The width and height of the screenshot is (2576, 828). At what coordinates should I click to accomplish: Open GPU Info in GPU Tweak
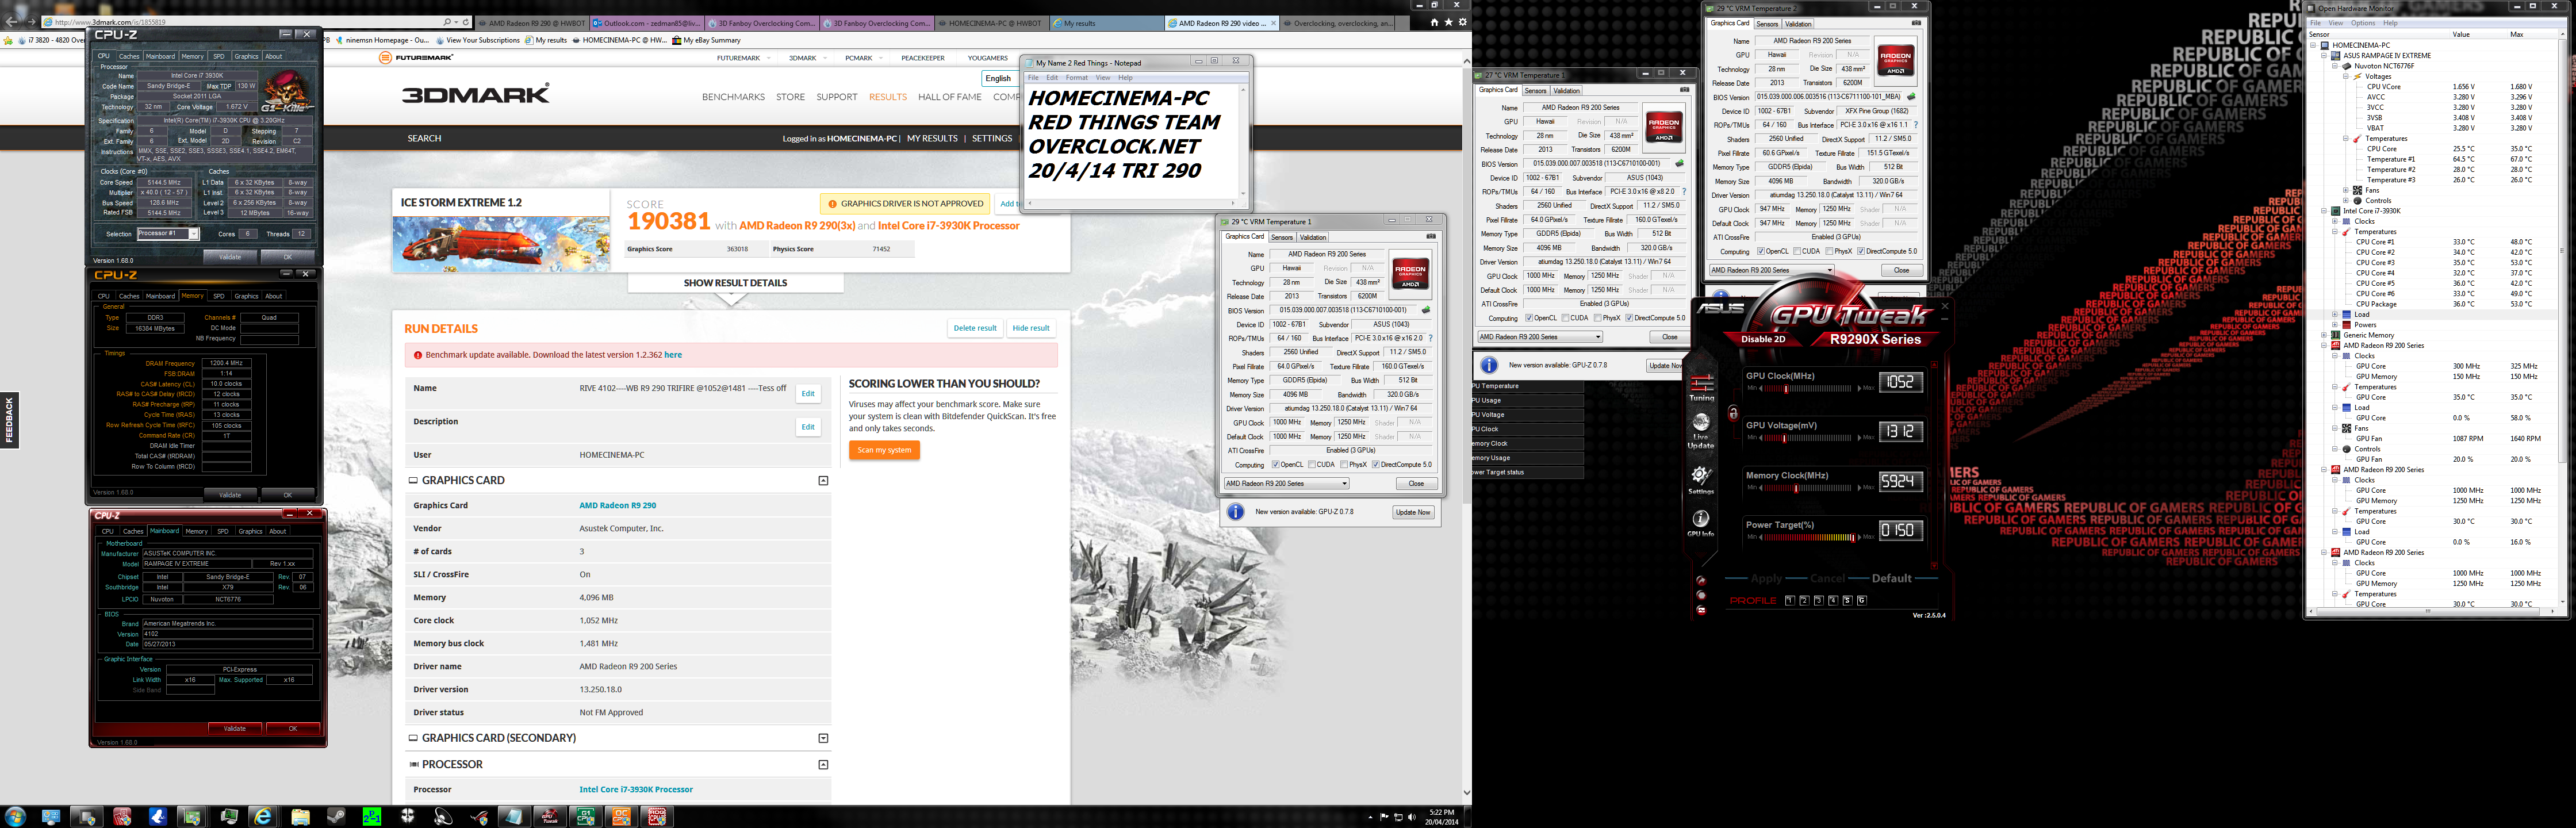[1701, 523]
